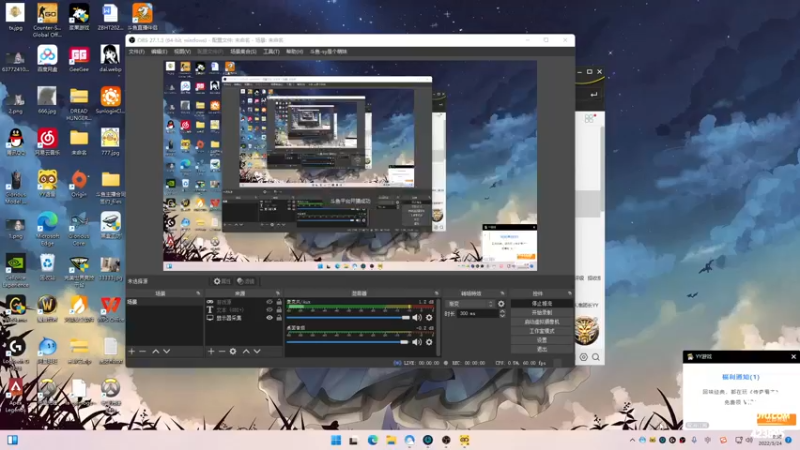
Task: Open the DREAD HUNGER folder on desktop
Action: tap(79, 104)
